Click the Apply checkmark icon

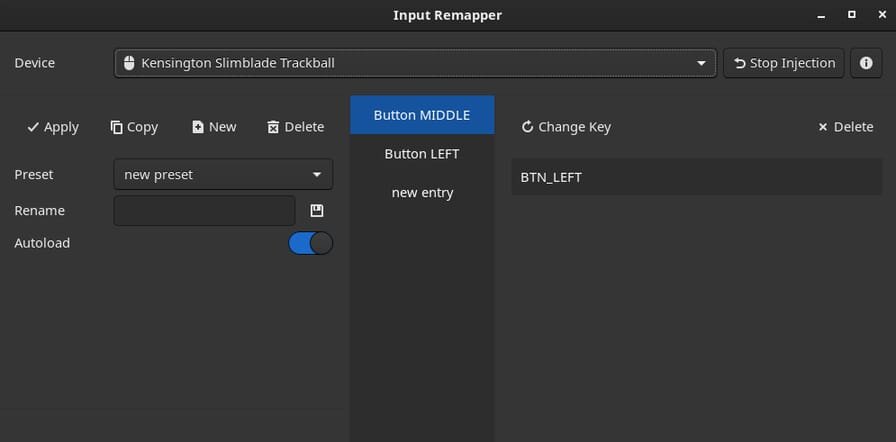click(x=33, y=127)
